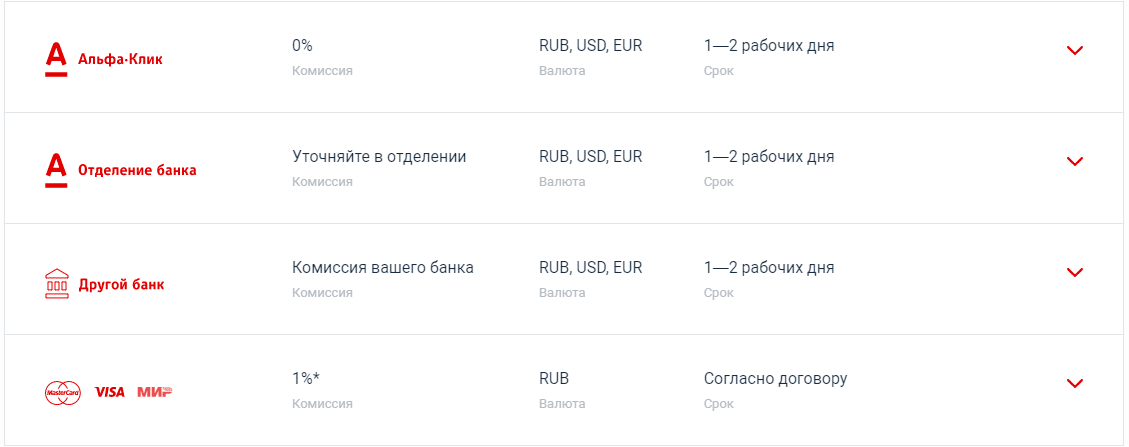The image size is (1129, 447).
Task: Click the VISA logo
Action: [x=109, y=392]
